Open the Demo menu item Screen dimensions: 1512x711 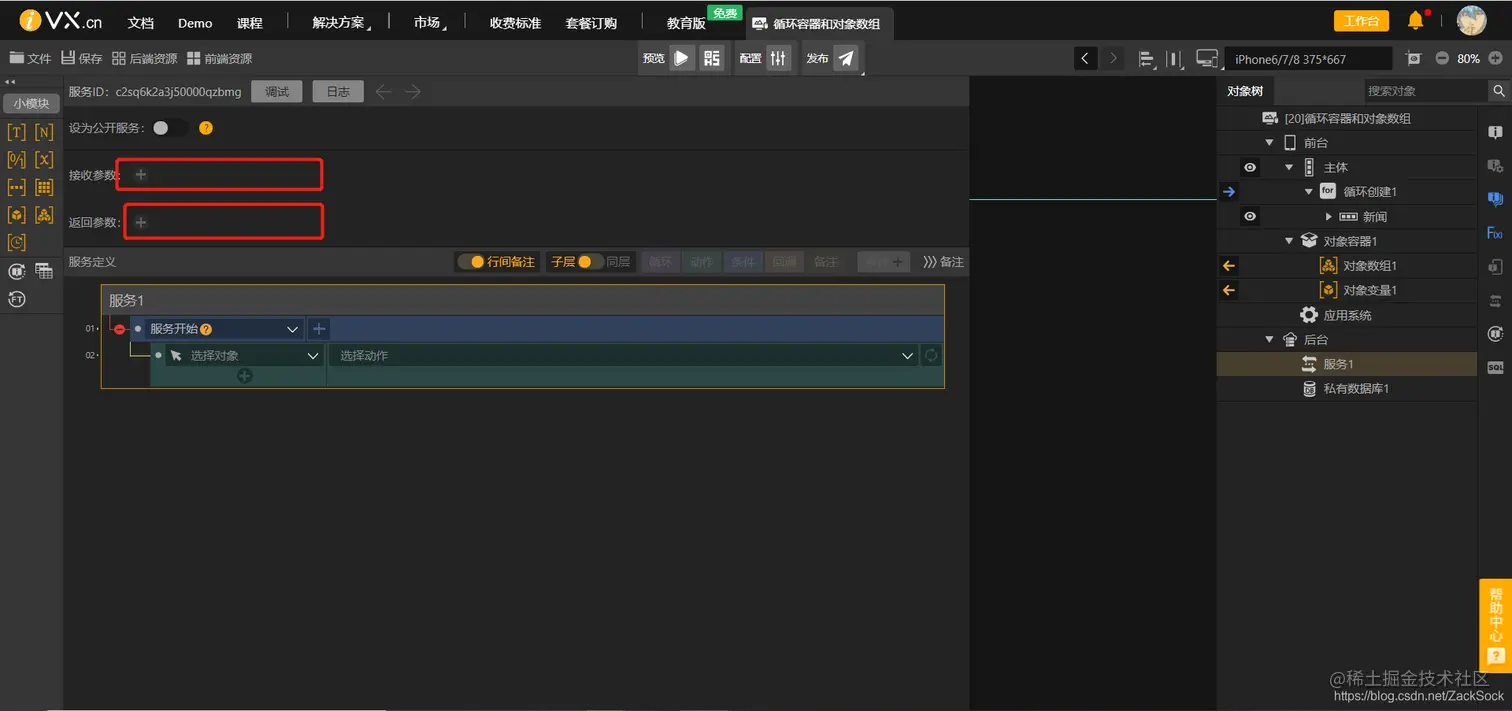(x=195, y=23)
